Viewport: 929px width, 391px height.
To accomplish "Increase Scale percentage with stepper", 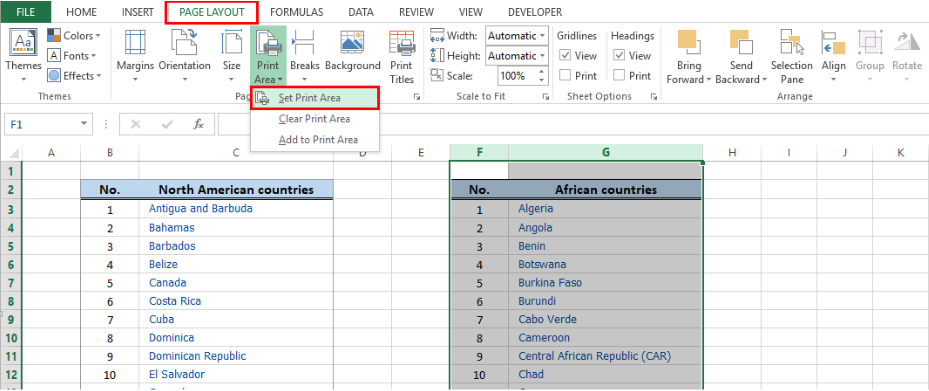I will click(x=541, y=72).
